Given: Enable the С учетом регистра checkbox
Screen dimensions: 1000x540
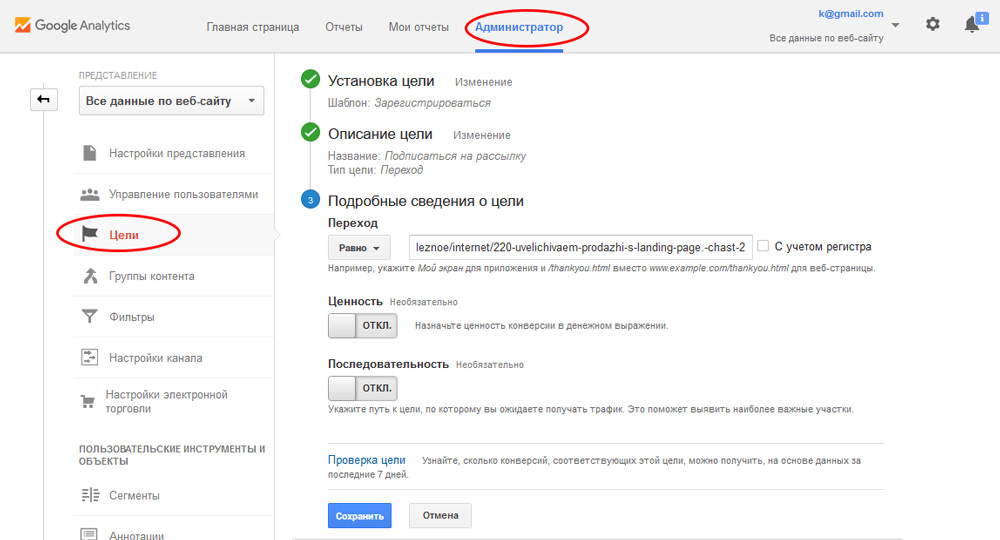Looking at the screenshot, I should tap(763, 245).
